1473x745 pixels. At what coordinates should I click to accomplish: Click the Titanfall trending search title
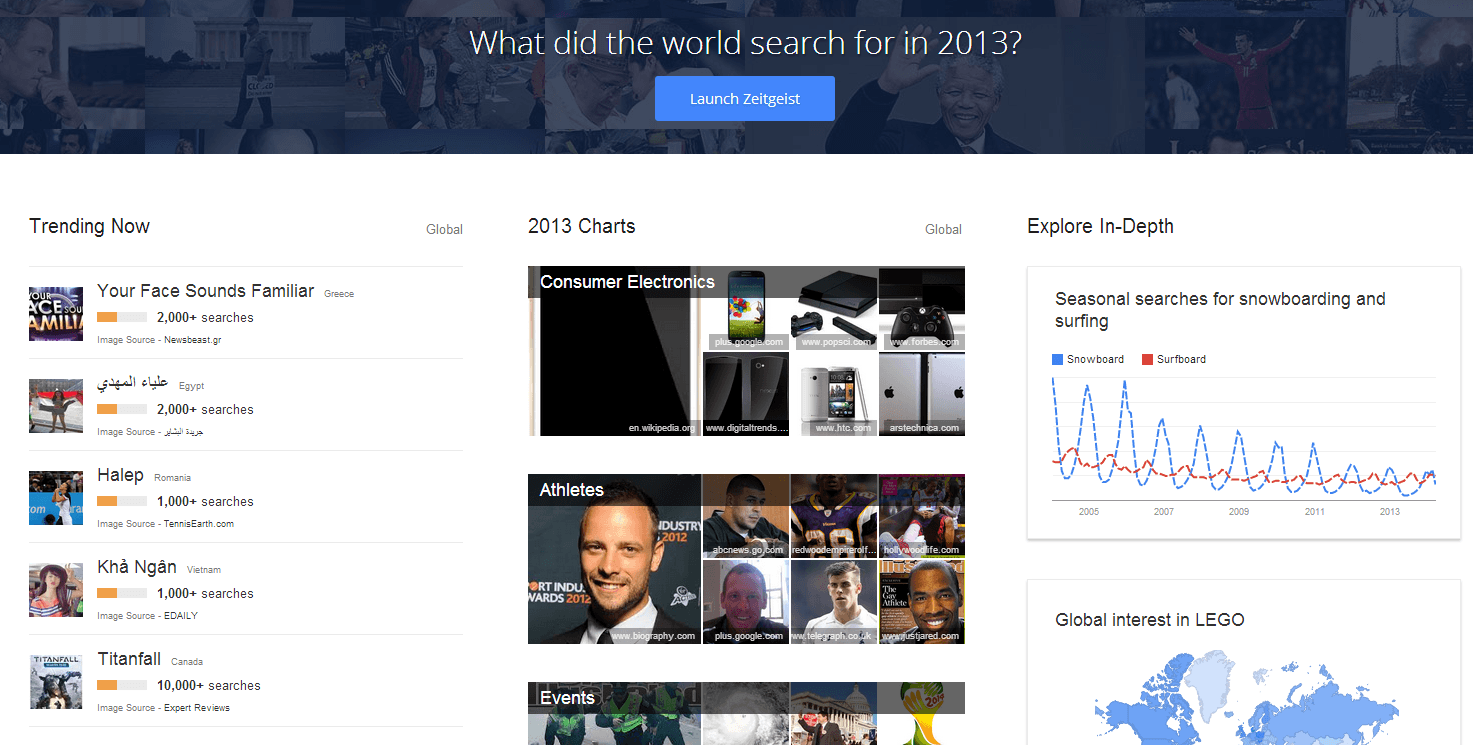129,659
